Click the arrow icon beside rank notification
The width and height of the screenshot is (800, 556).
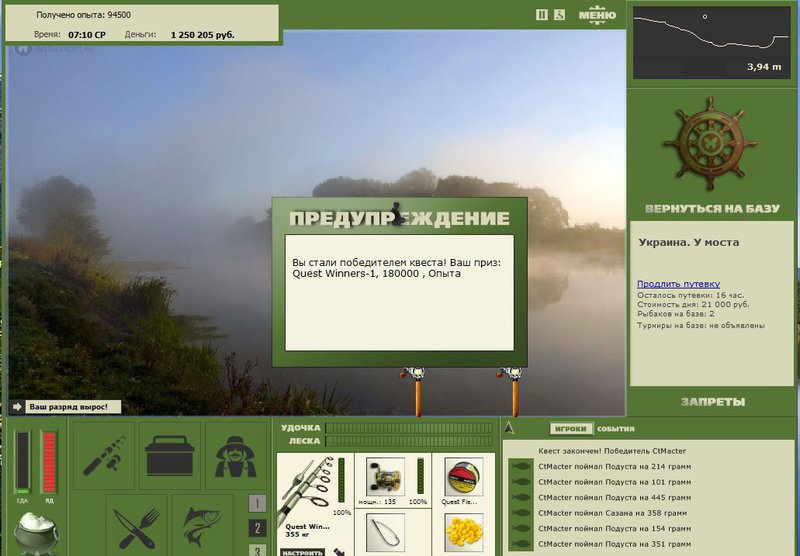(x=17, y=407)
